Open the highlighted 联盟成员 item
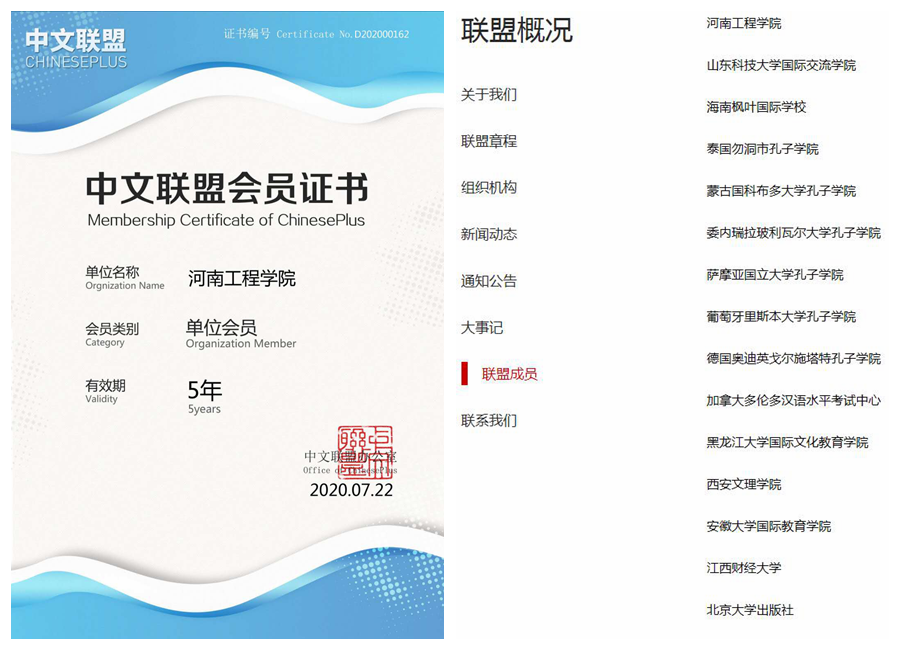The image size is (900, 650). [x=509, y=374]
